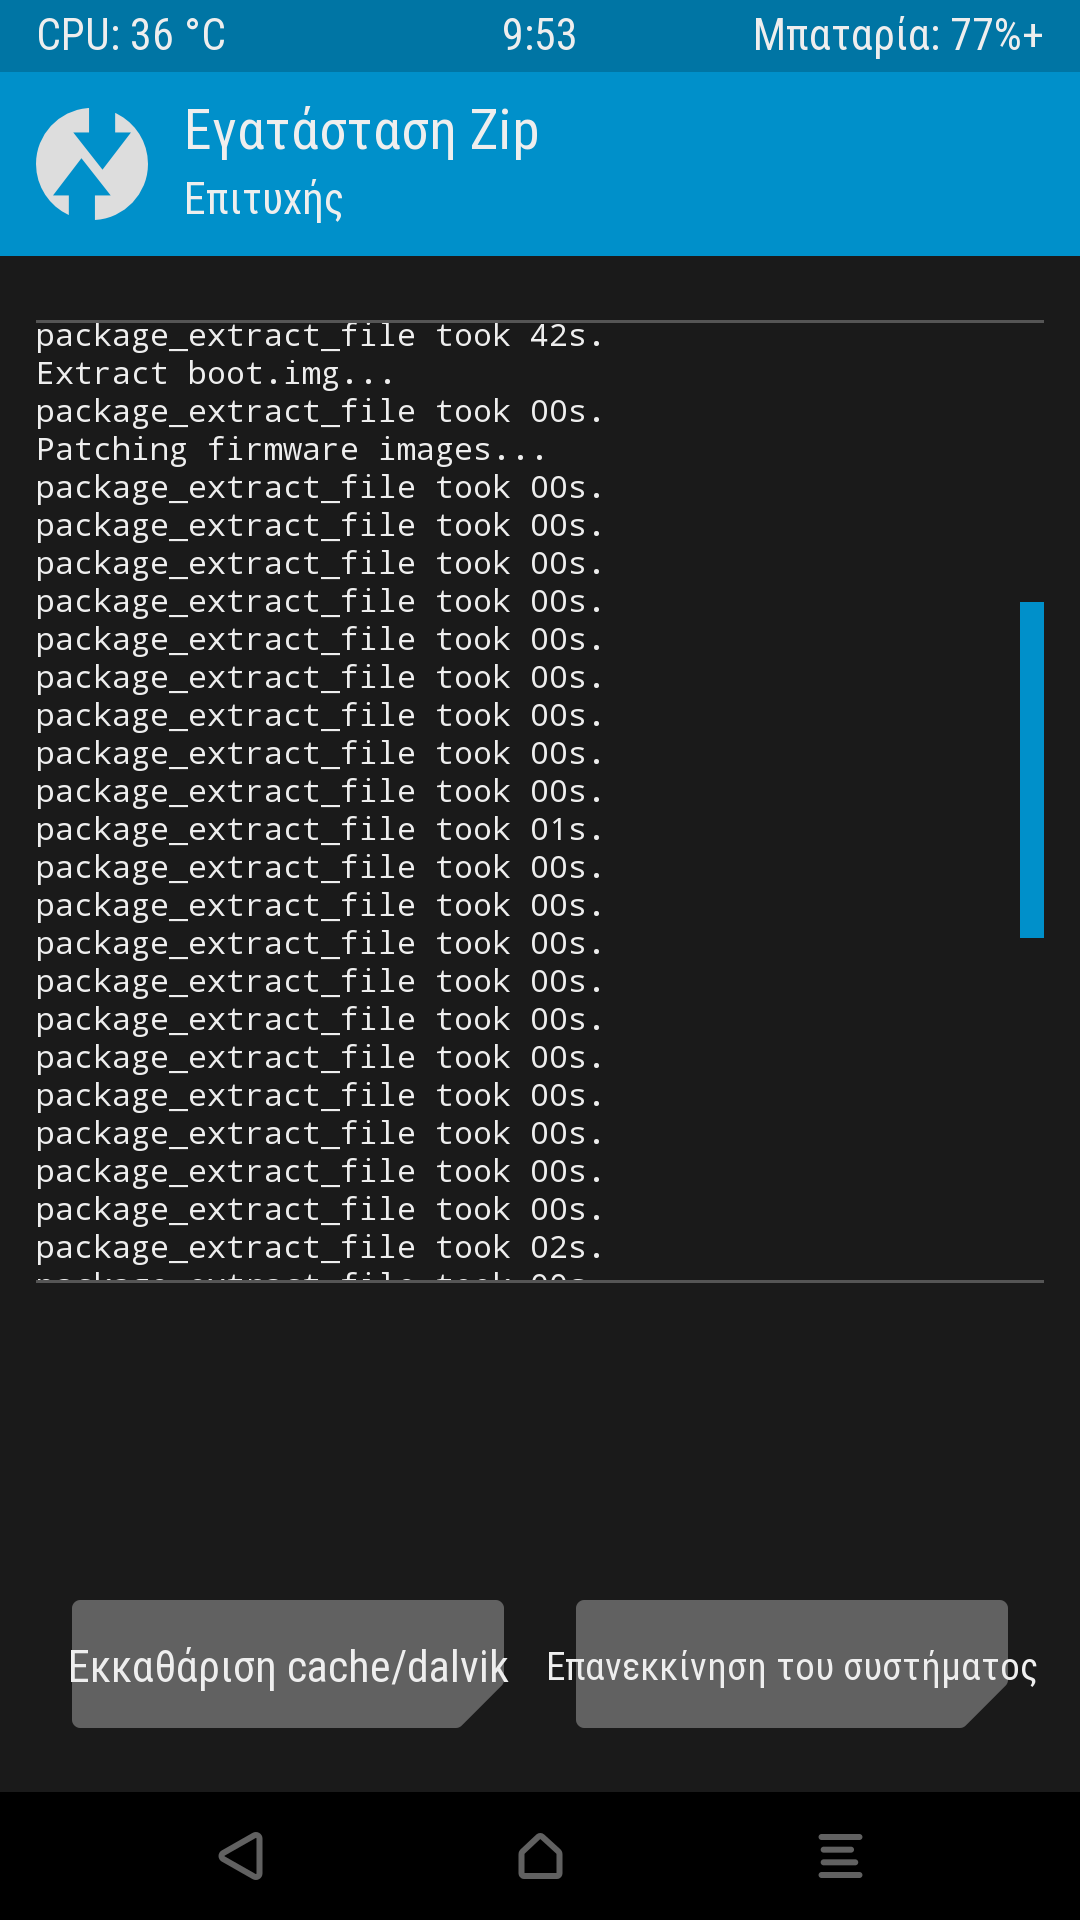The height and width of the screenshot is (1920, 1080).
Task: Tap the CPU temperature readout
Action: 131,36
